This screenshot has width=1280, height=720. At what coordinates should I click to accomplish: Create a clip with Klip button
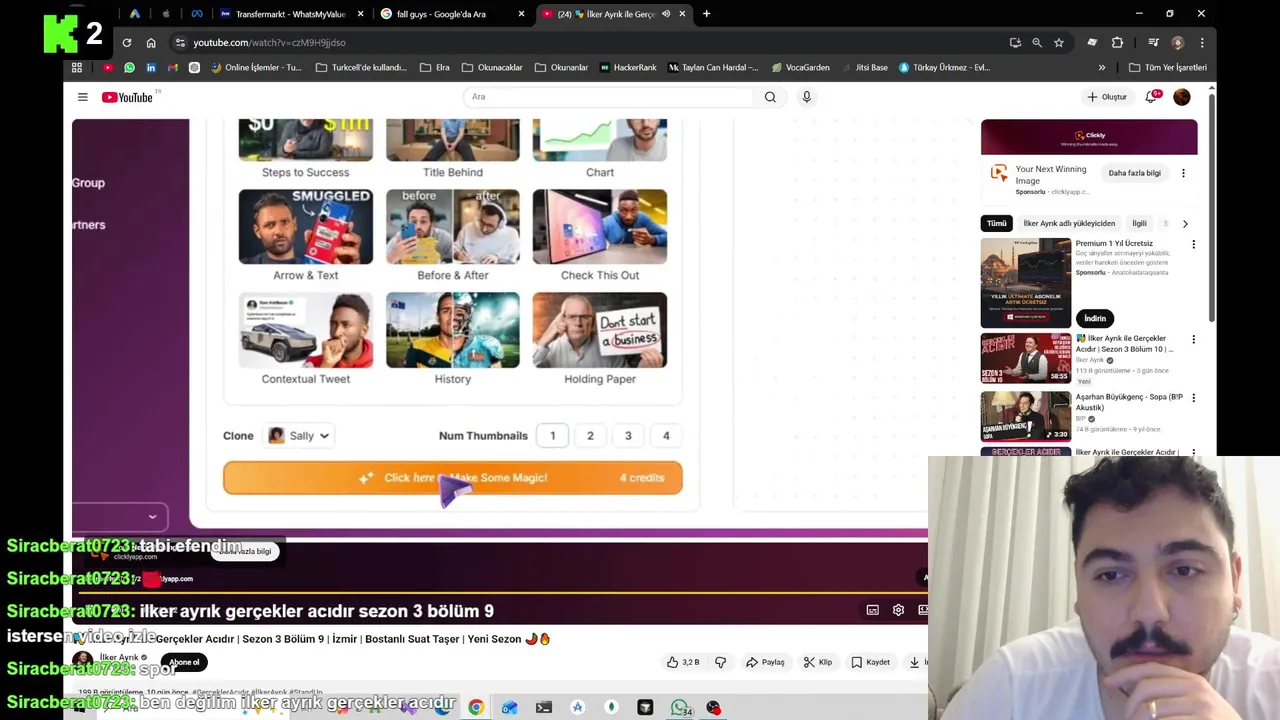point(818,662)
